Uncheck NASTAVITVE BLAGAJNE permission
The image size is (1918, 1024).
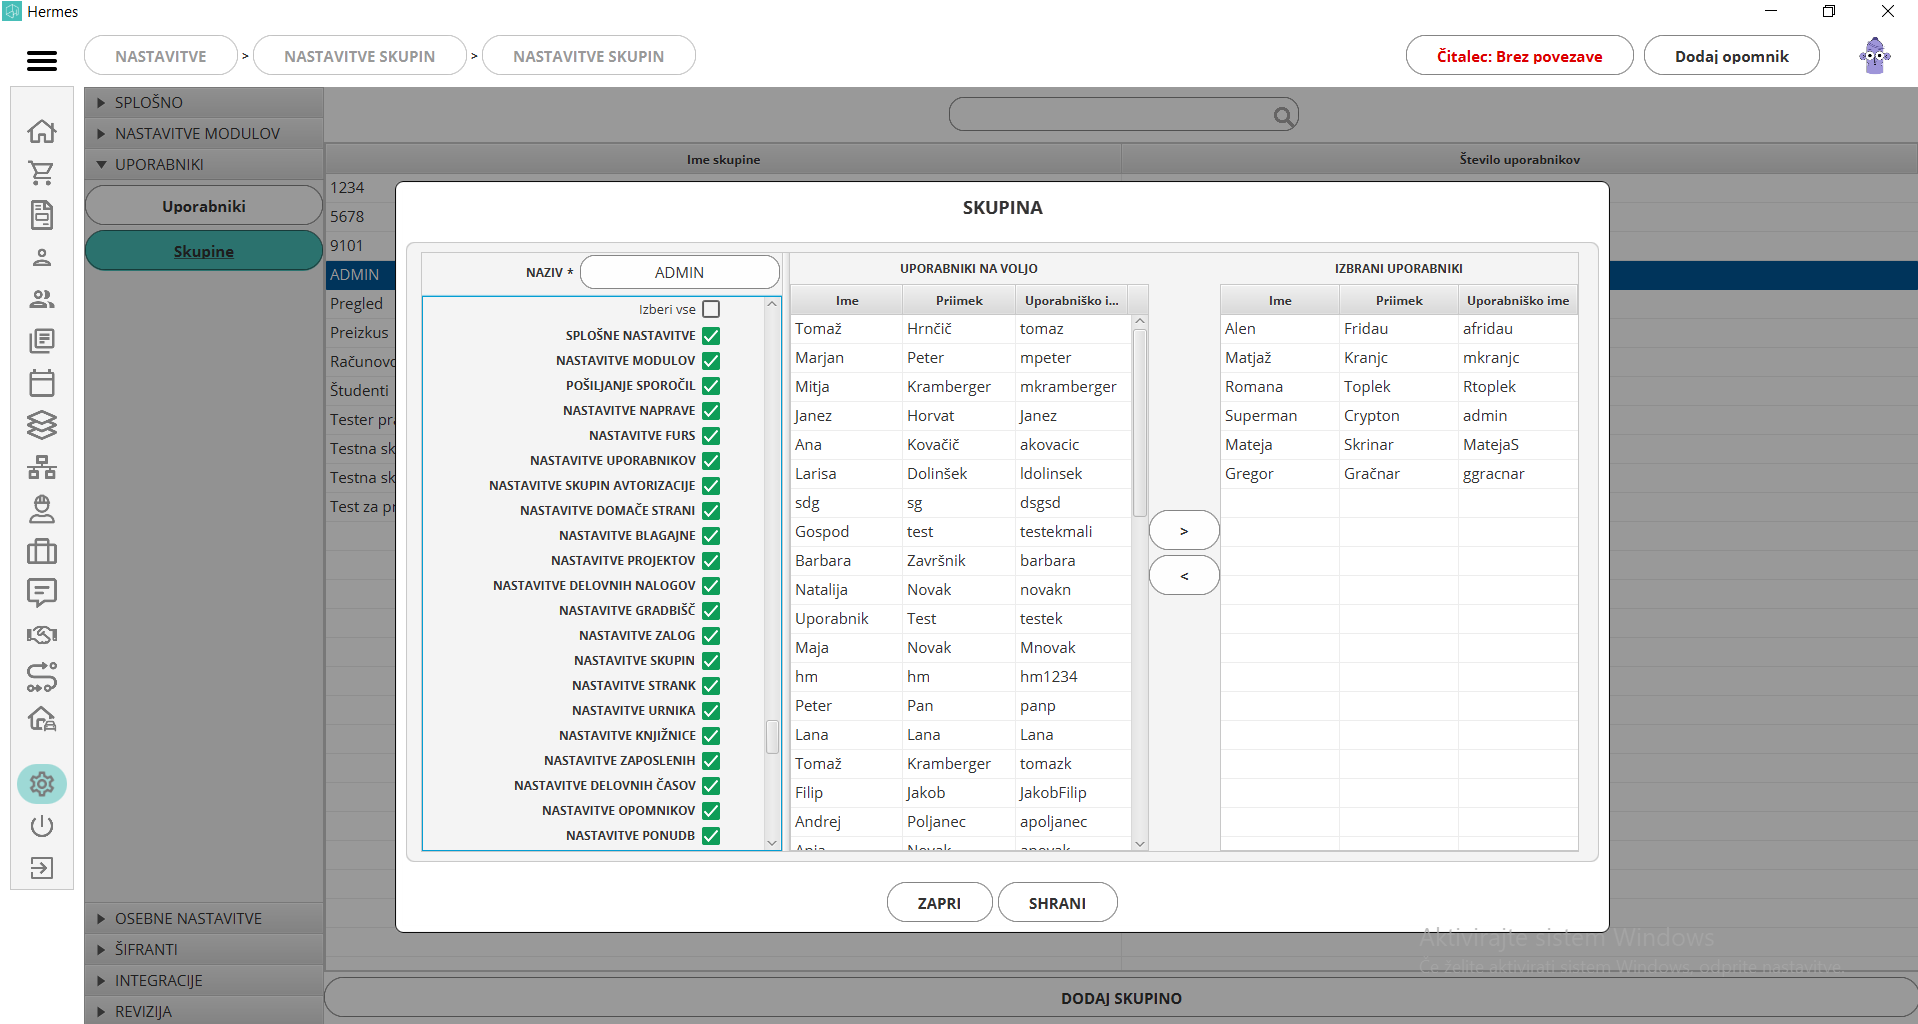(711, 535)
